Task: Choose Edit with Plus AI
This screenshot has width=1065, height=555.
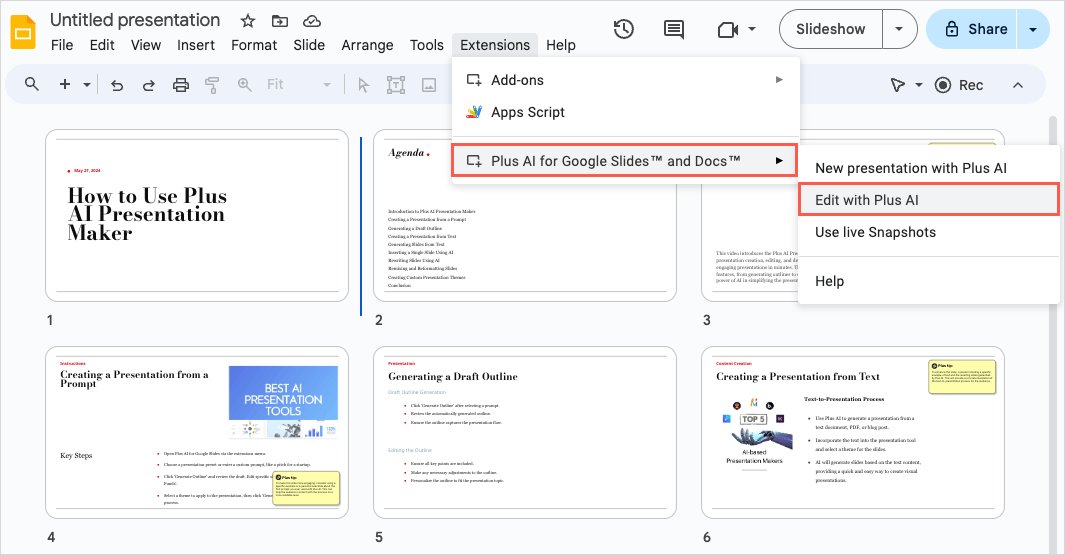Action: pyautogui.click(x=929, y=200)
